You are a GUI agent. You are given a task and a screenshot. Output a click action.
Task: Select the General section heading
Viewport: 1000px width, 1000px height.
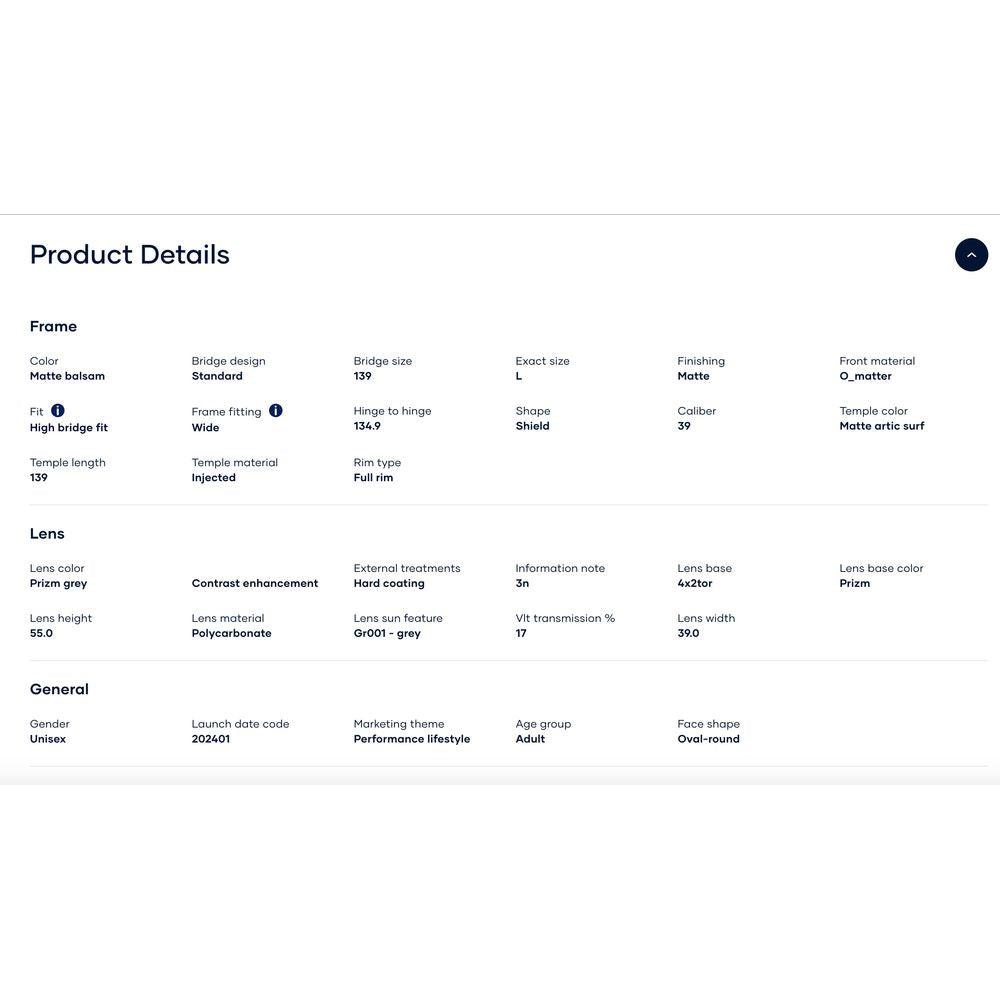[x=59, y=690]
